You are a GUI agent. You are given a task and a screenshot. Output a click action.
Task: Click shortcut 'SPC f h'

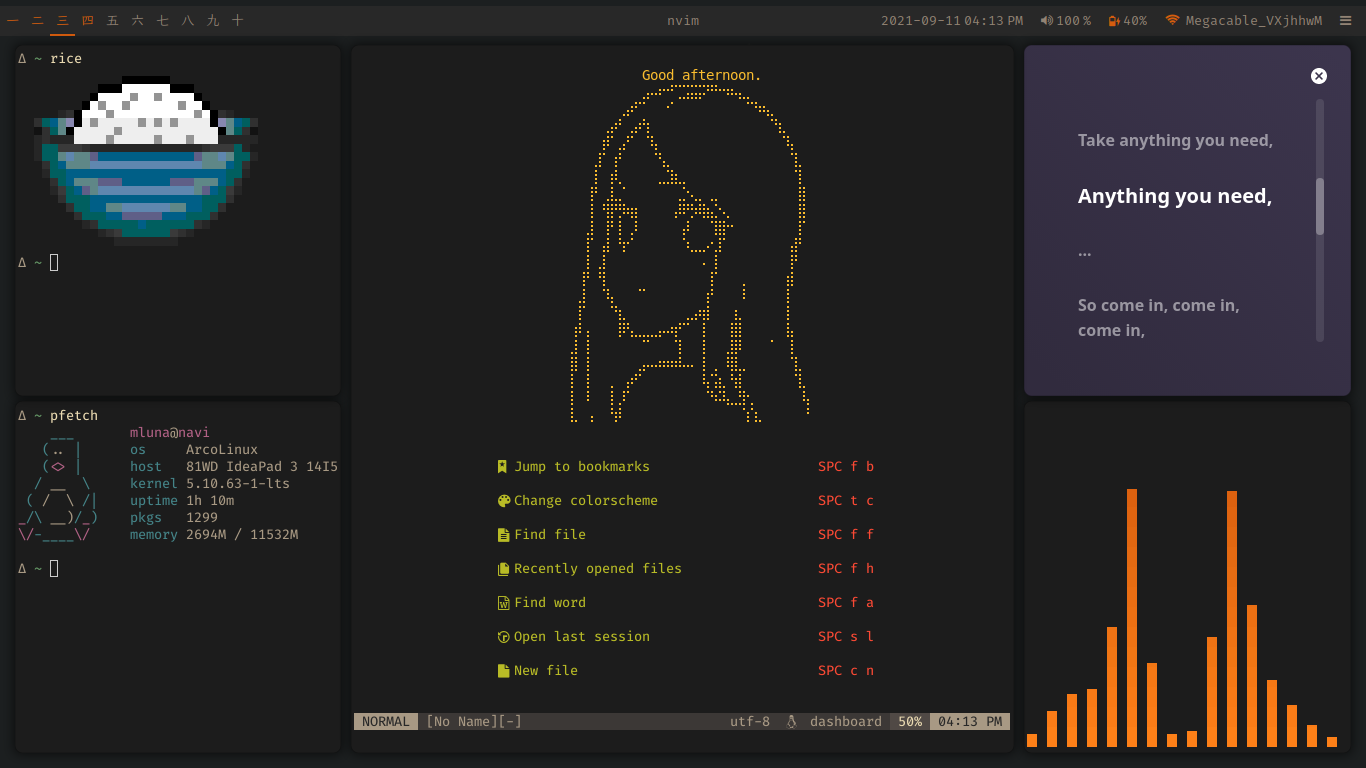(846, 569)
